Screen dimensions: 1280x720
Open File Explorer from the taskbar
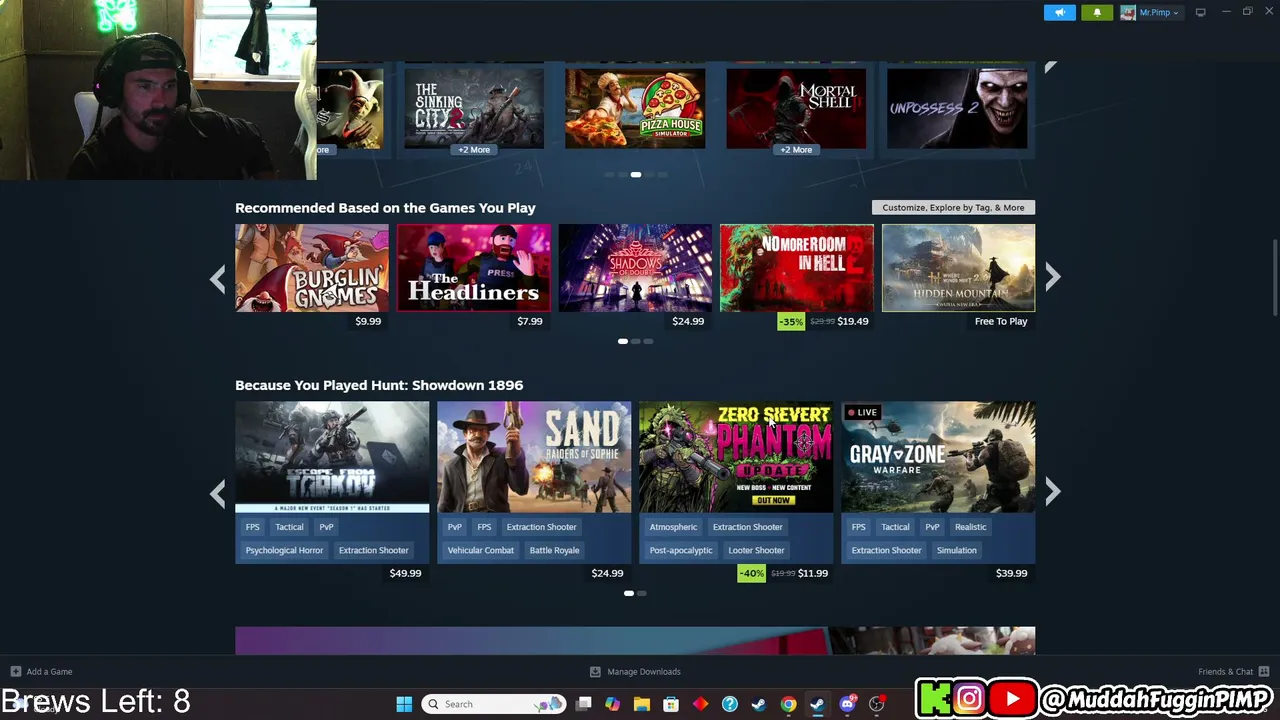click(x=642, y=704)
